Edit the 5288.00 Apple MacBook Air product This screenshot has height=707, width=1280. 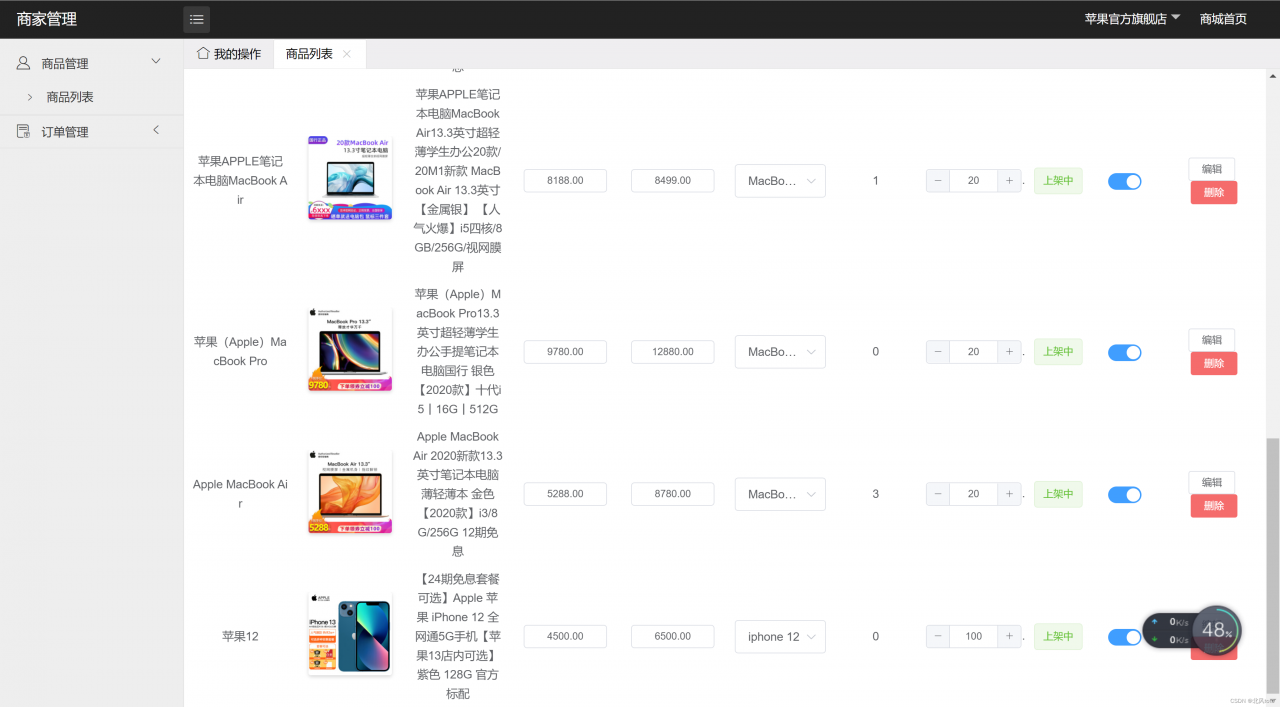click(x=1212, y=482)
